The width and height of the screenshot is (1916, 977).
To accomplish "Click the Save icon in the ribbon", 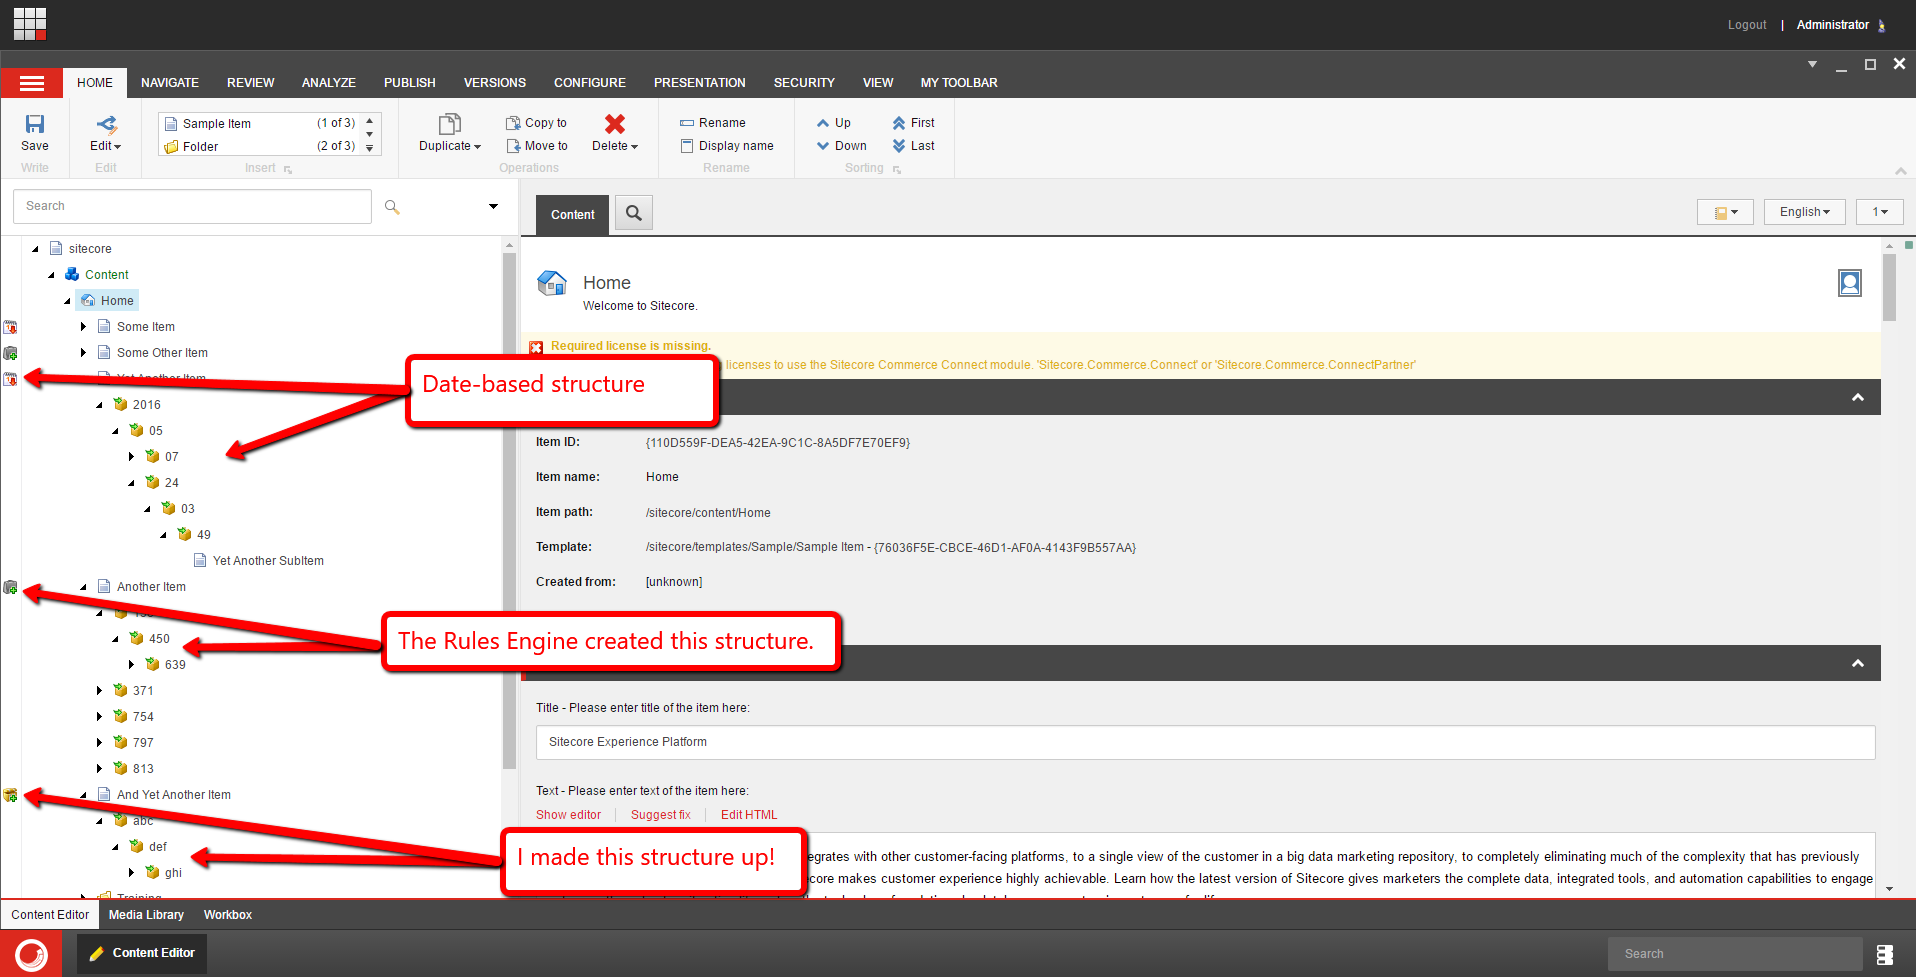I will click(x=35, y=125).
